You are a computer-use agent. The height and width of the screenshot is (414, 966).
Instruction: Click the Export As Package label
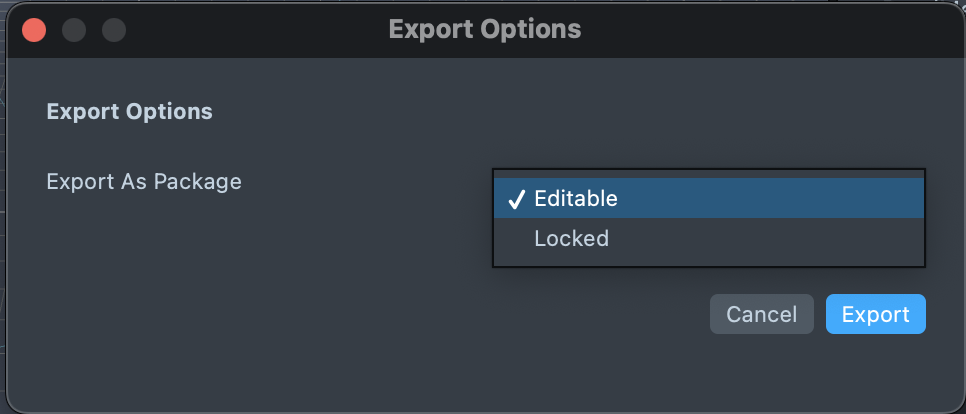(144, 182)
